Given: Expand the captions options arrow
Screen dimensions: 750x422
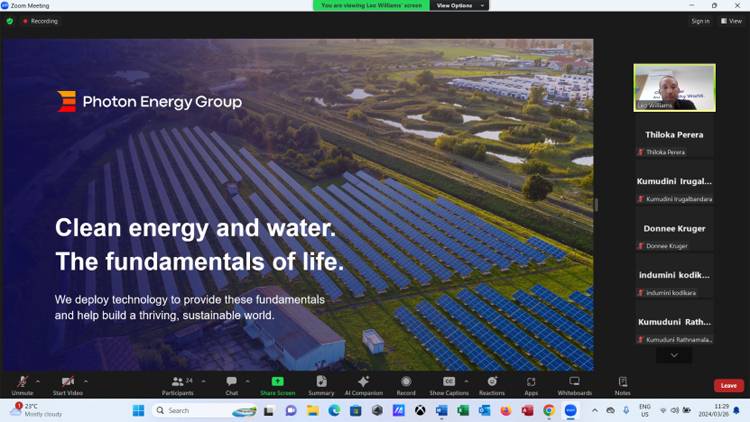Looking at the screenshot, I should (466, 381).
